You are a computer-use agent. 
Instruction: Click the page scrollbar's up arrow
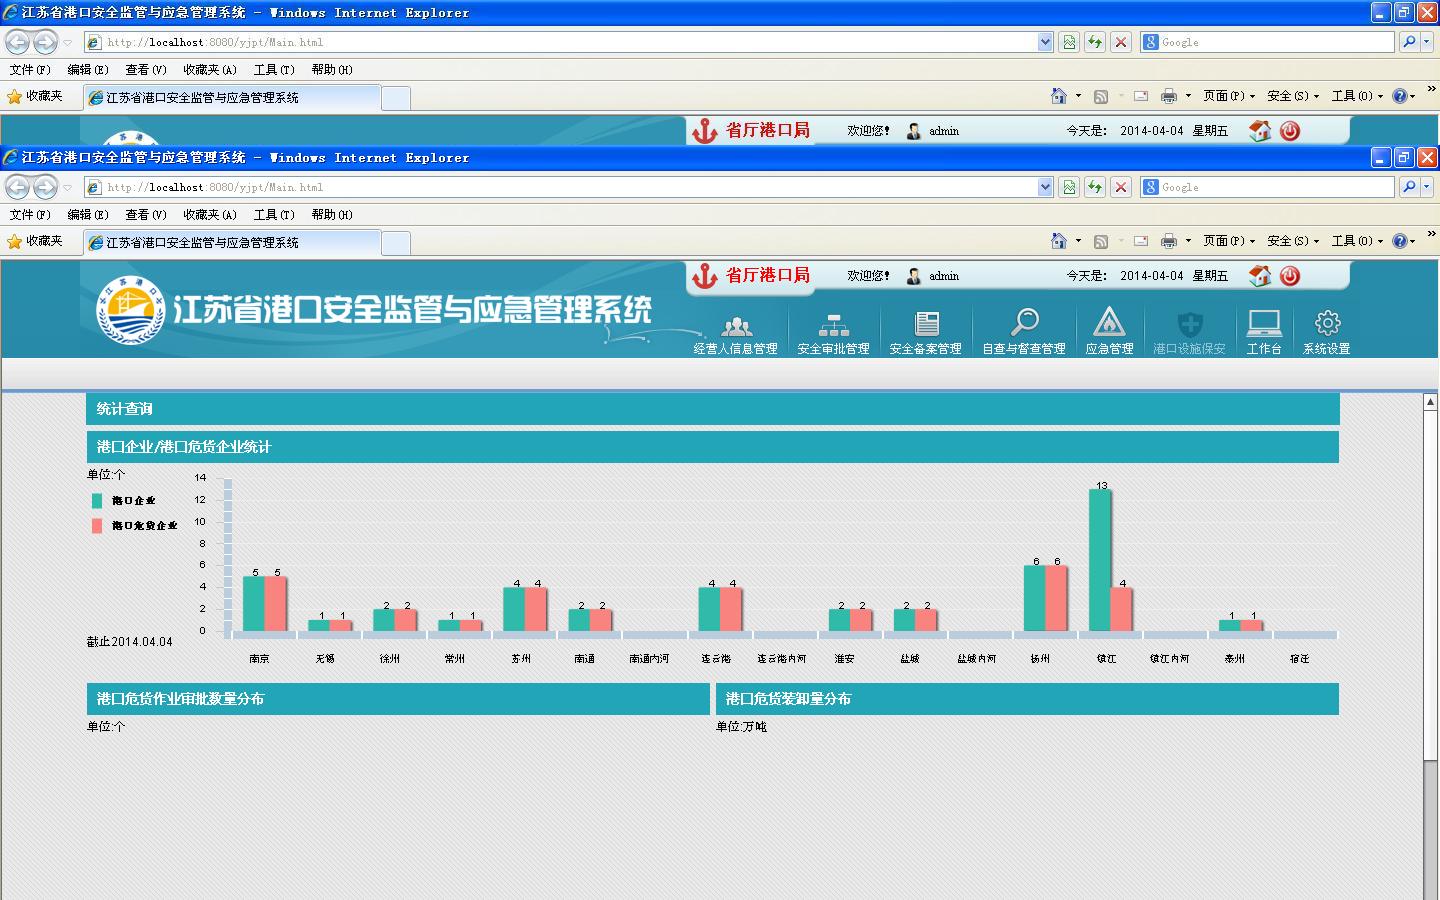click(x=1430, y=402)
